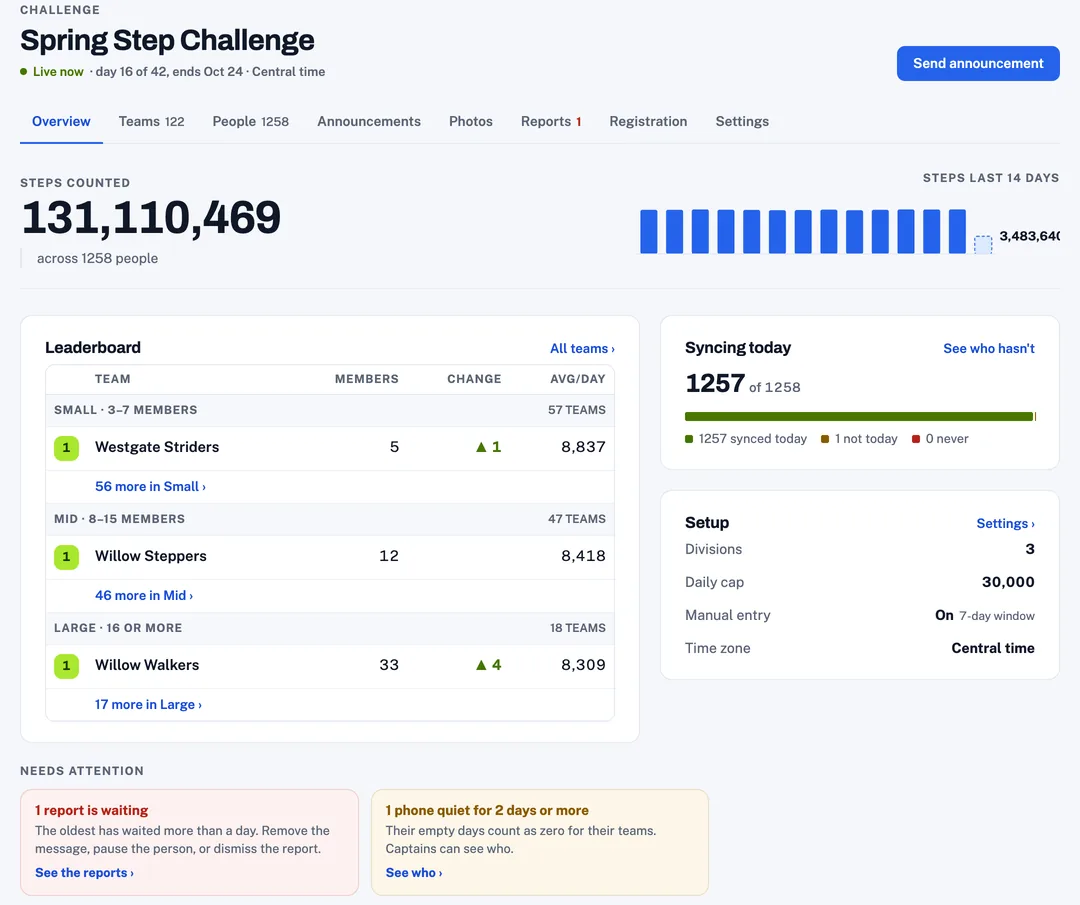Click the first bar in steps chart
1080x905 pixels.
pyautogui.click(x=649, y=231)
